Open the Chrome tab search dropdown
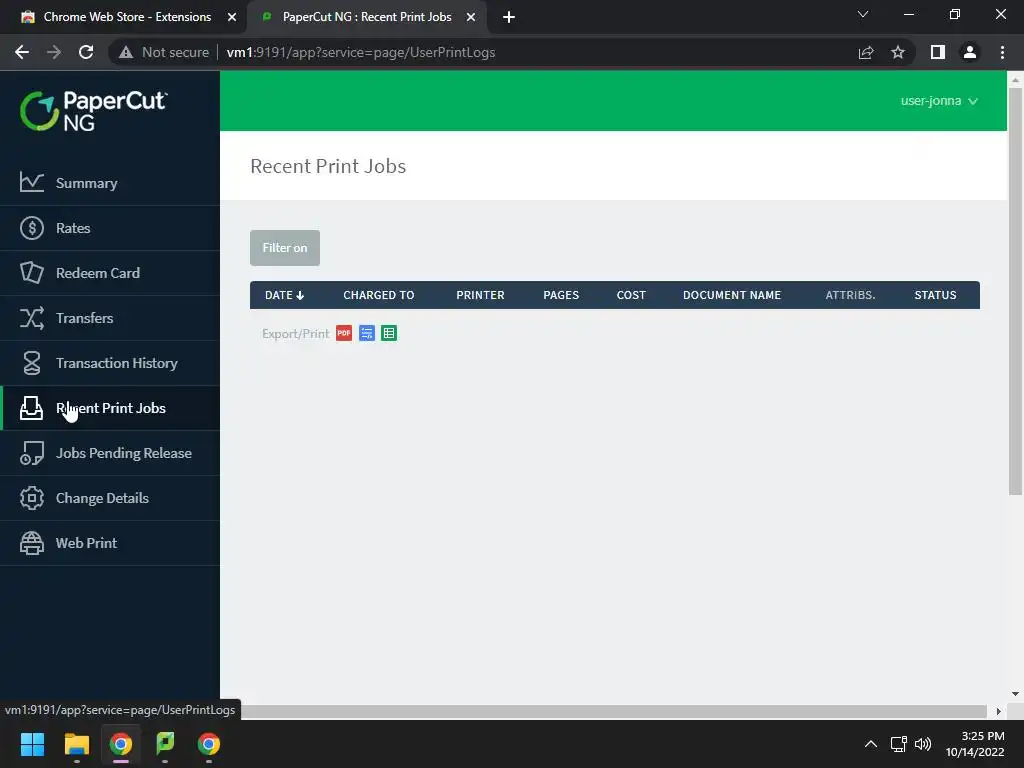 point(863,14)
